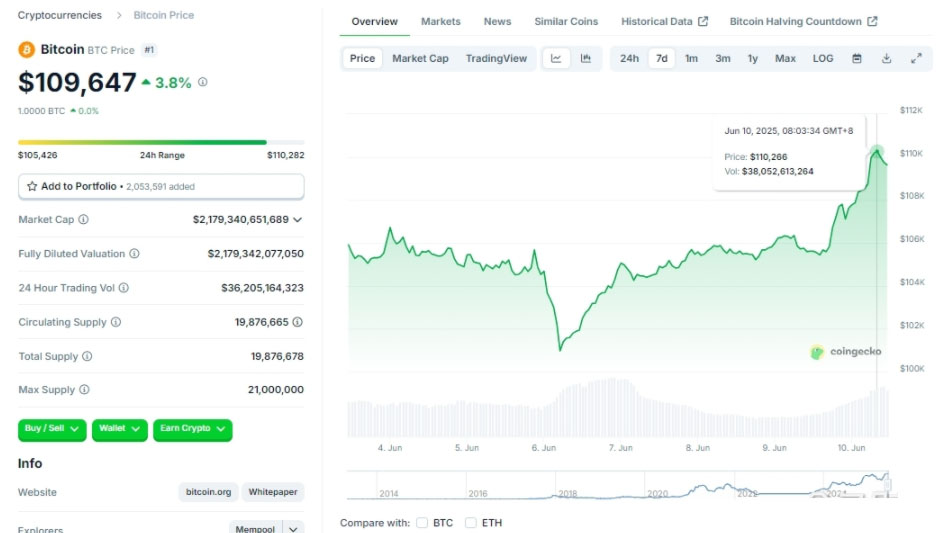Click Cryptocurrencies in the breadcrumb
The image size is (951, 533).
60,15
